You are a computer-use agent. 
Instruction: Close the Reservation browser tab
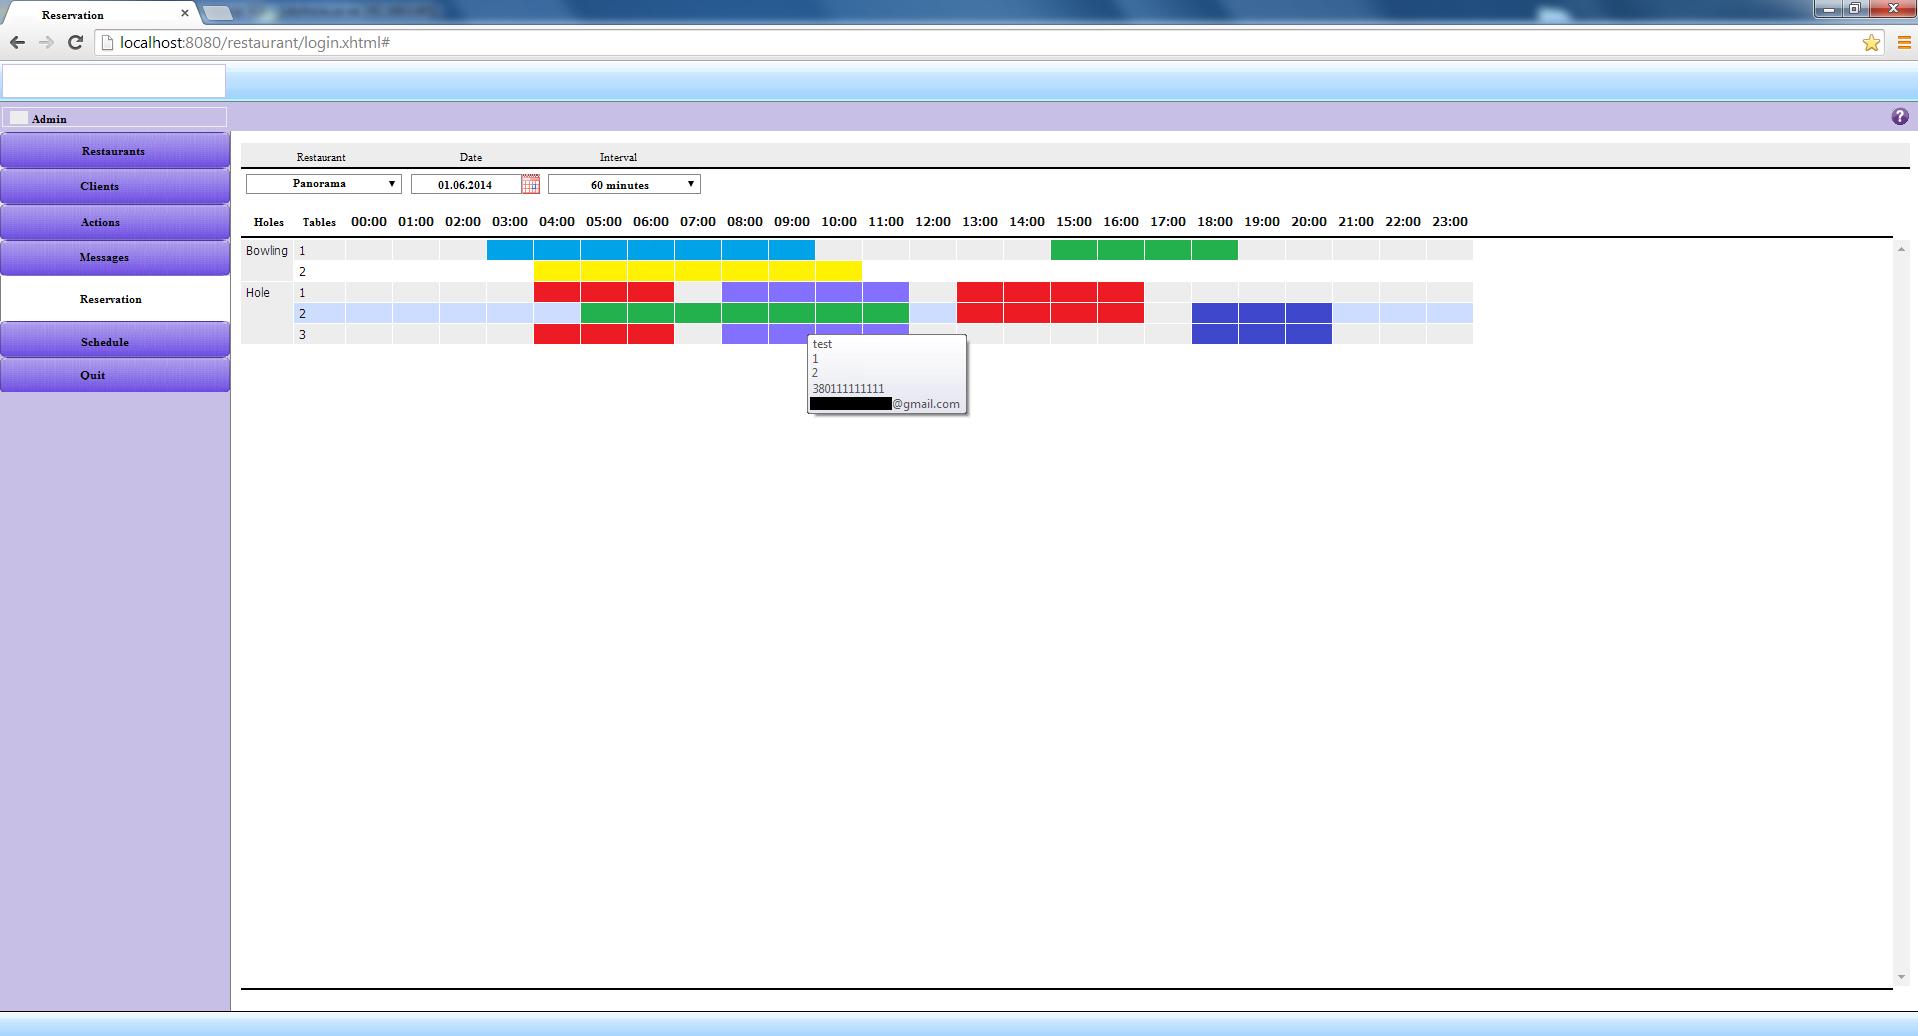pyautogui.click(x=185, y=14)
